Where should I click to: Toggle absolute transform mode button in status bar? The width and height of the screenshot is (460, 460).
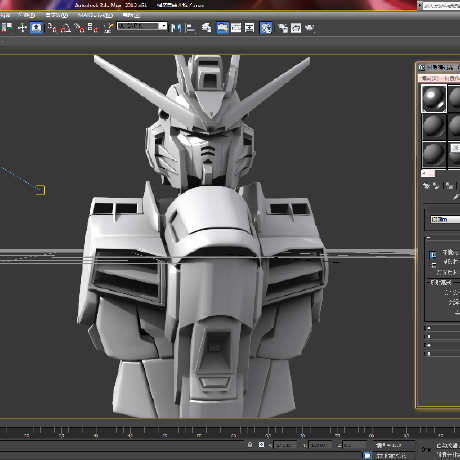tap(261, 445)
